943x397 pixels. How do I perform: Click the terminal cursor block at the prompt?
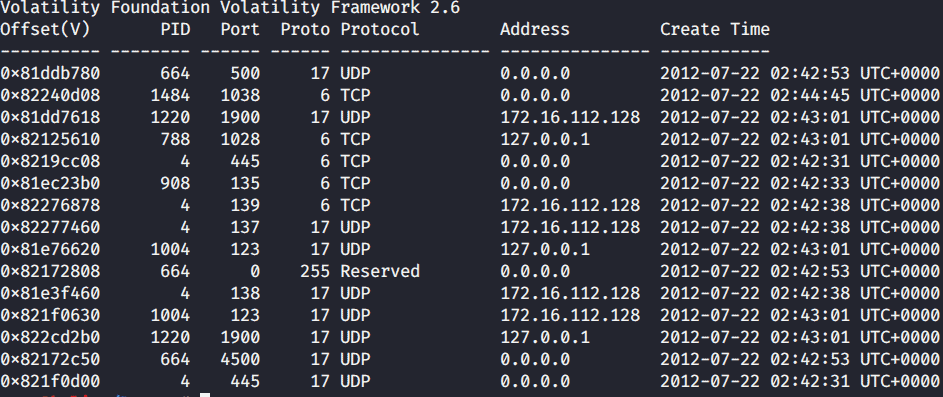click(205, 395)
